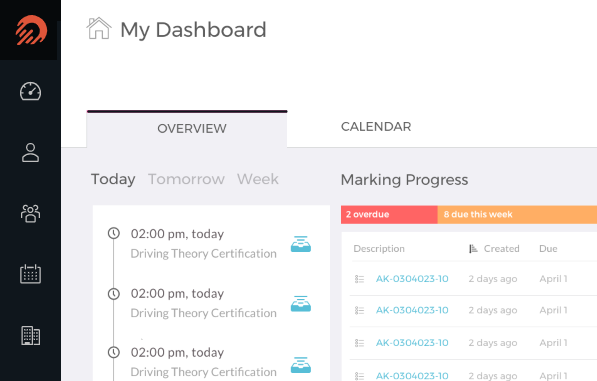Image resolution: width=597 pixels, height=381 pixels.
Task: Show Tomorrow's schedule
Action: [186, 179]
